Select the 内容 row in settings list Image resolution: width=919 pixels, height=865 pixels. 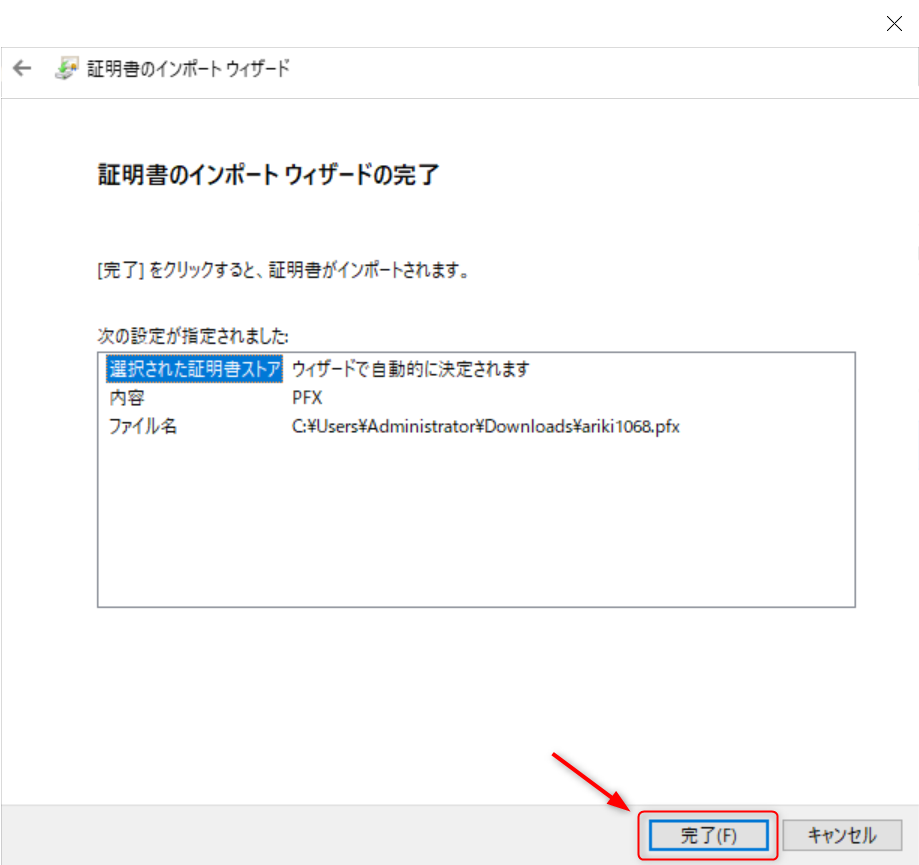[126, 397]
